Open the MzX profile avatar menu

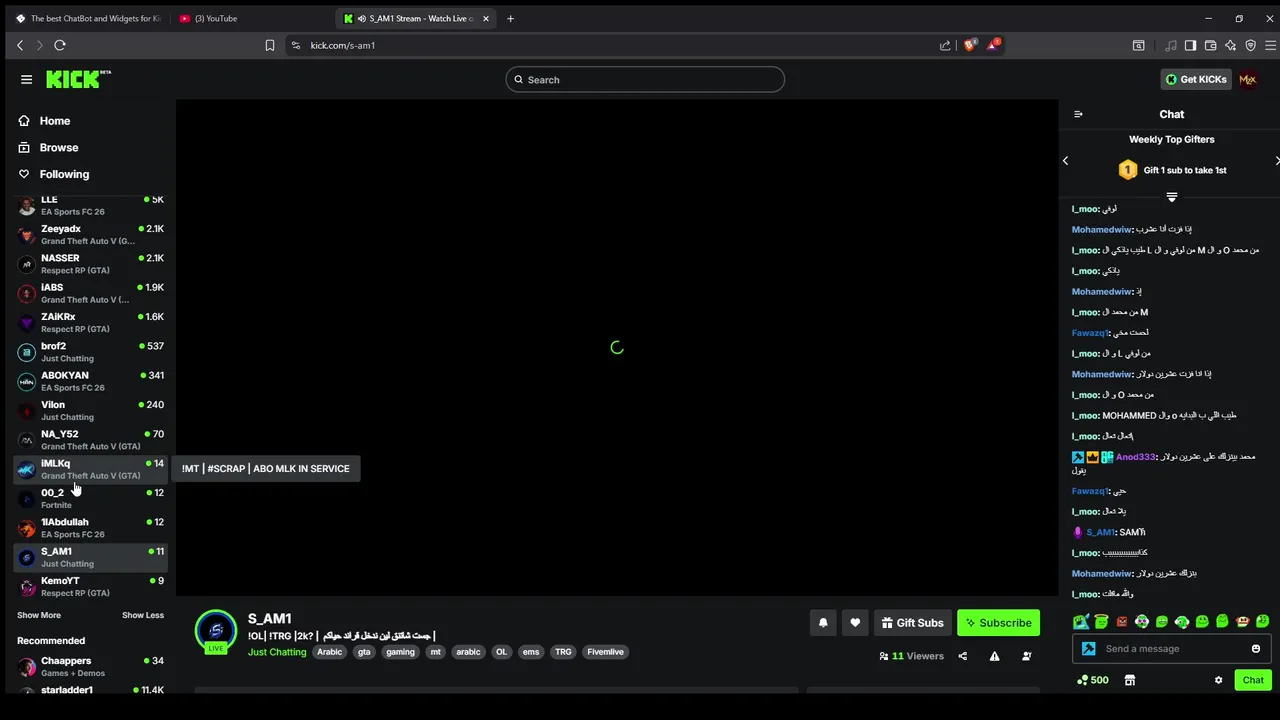1247,79
